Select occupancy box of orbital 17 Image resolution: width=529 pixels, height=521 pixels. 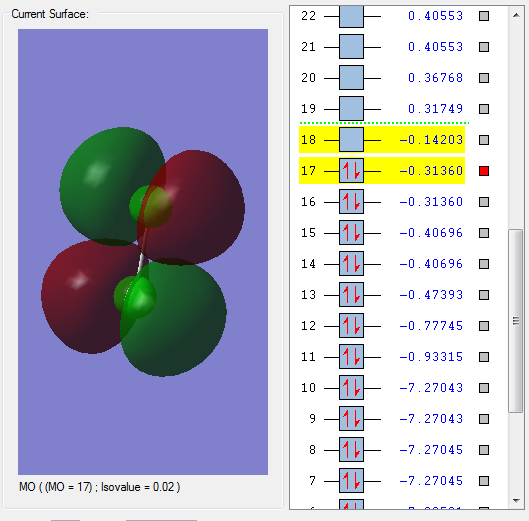pyautogui.click(x=351, y=171)
